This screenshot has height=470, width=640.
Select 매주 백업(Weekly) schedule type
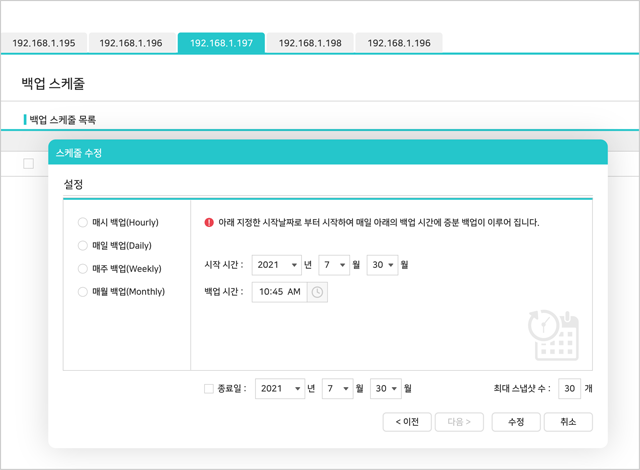pyautogui.click(x=83, y=269)
